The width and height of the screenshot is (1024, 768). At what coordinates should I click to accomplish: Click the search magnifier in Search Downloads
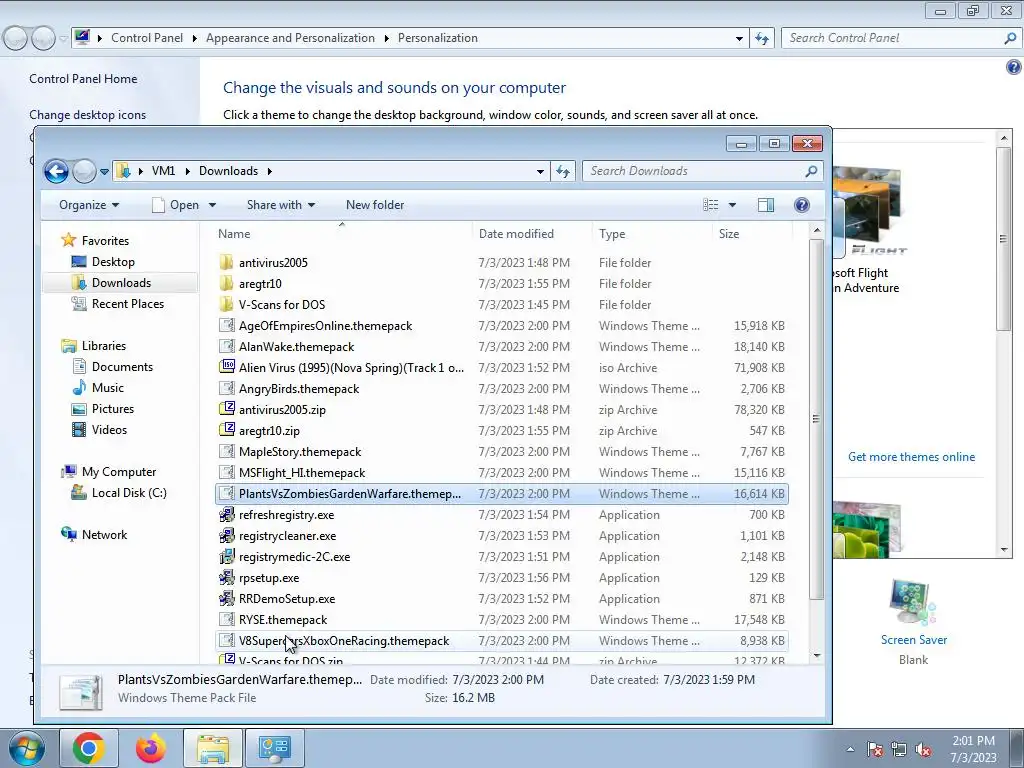coord(811,171)
